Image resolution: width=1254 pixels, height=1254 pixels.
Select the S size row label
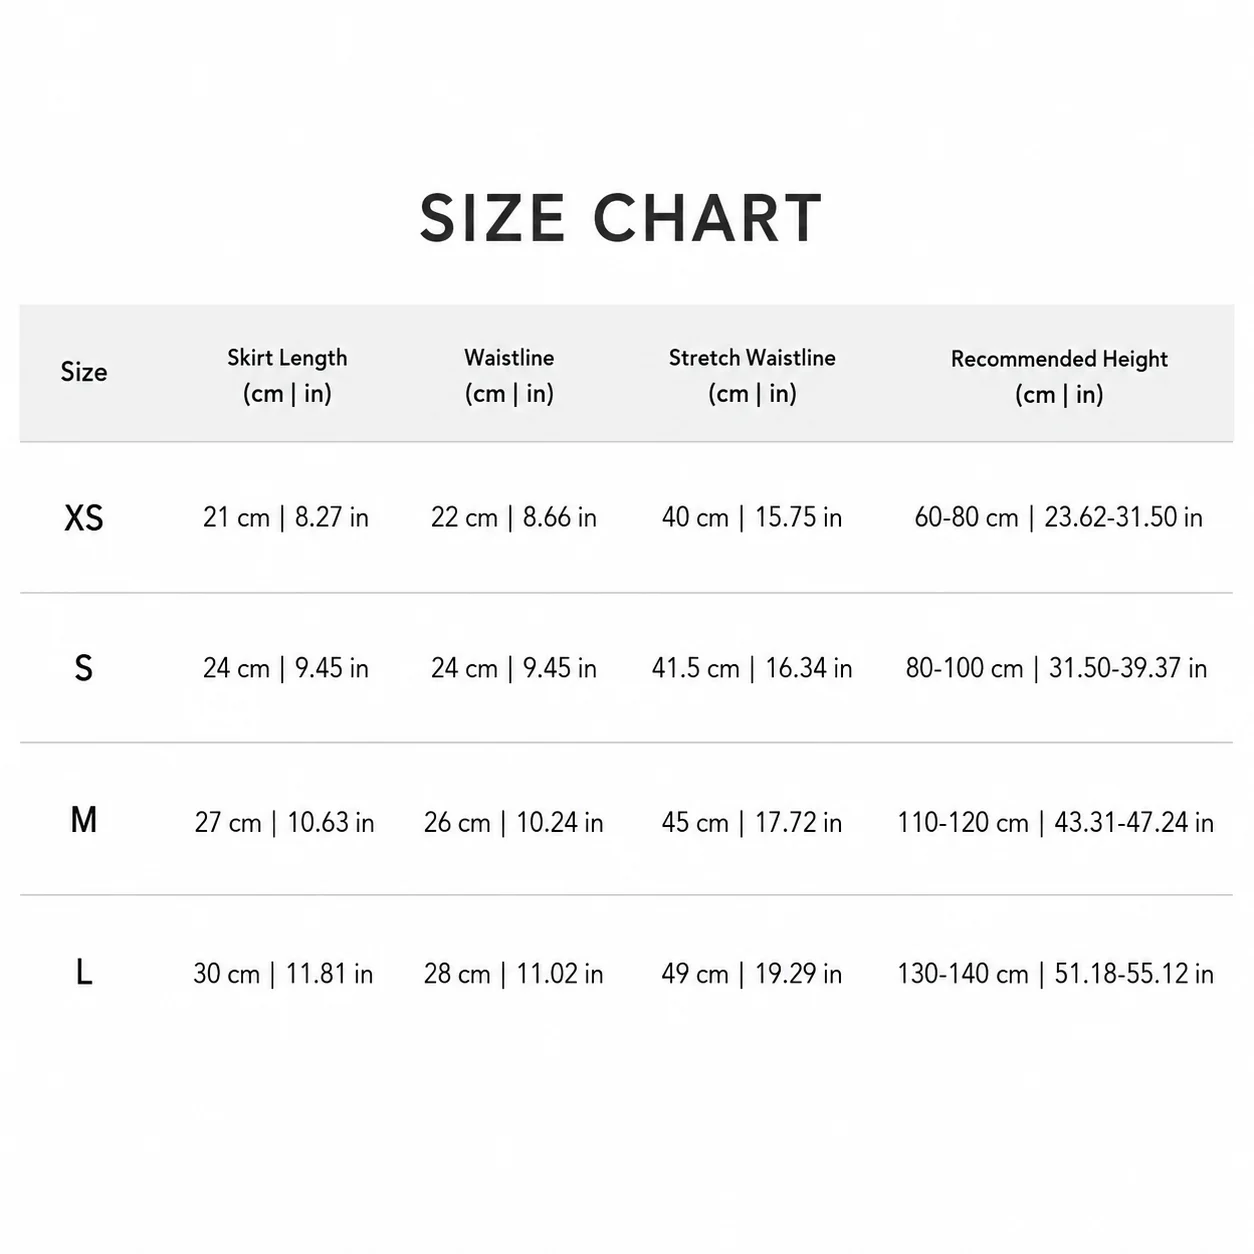pyautogui.click(x=84, y=668)
